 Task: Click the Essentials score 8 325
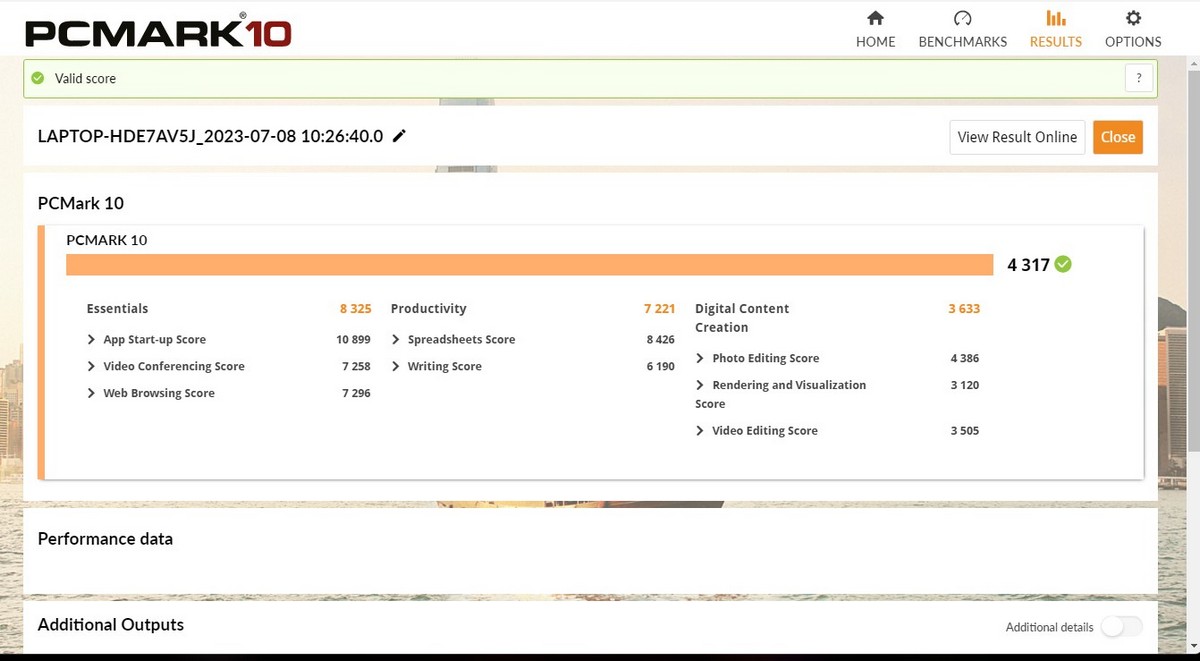point(355,309)
